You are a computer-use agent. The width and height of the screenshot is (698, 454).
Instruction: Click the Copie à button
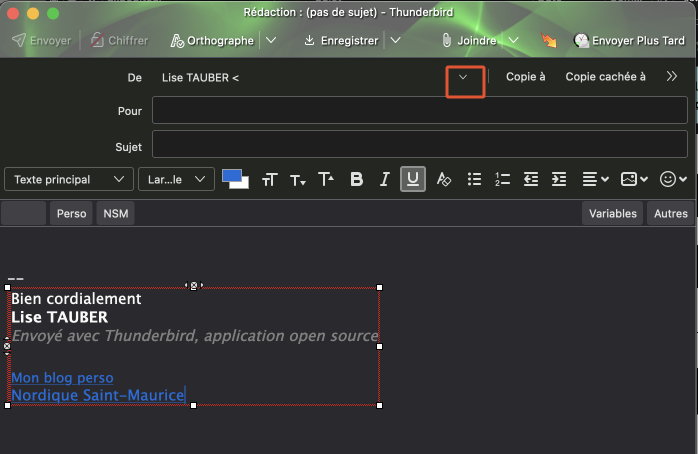tap(525, 77)
